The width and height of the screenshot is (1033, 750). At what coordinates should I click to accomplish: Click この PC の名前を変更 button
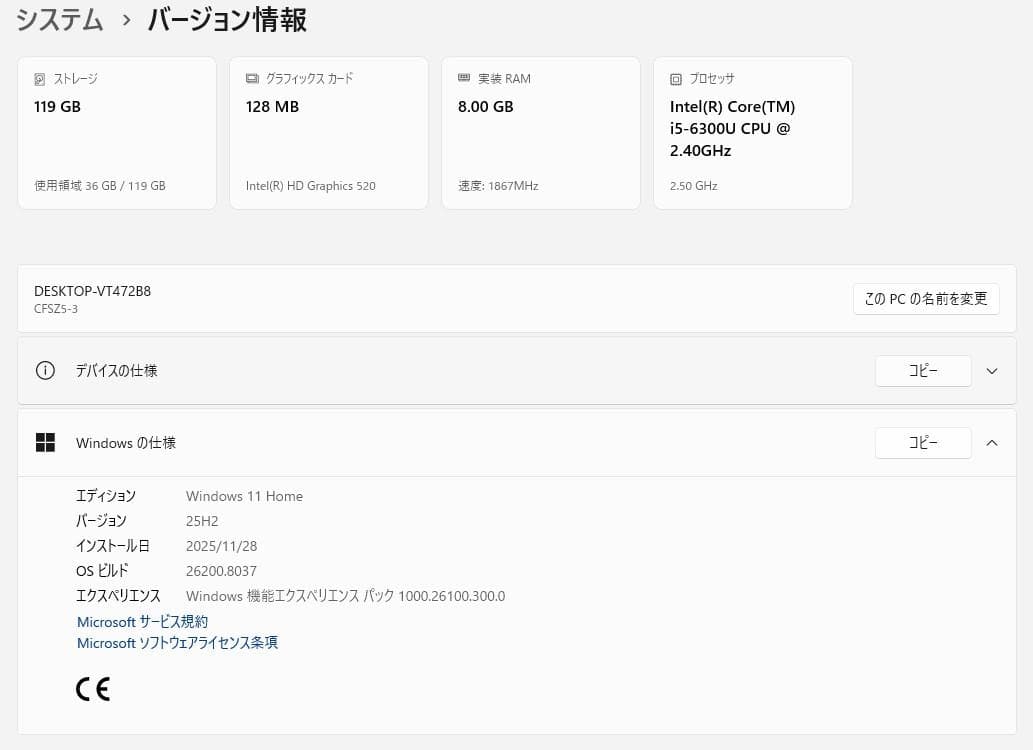[926, 299]
